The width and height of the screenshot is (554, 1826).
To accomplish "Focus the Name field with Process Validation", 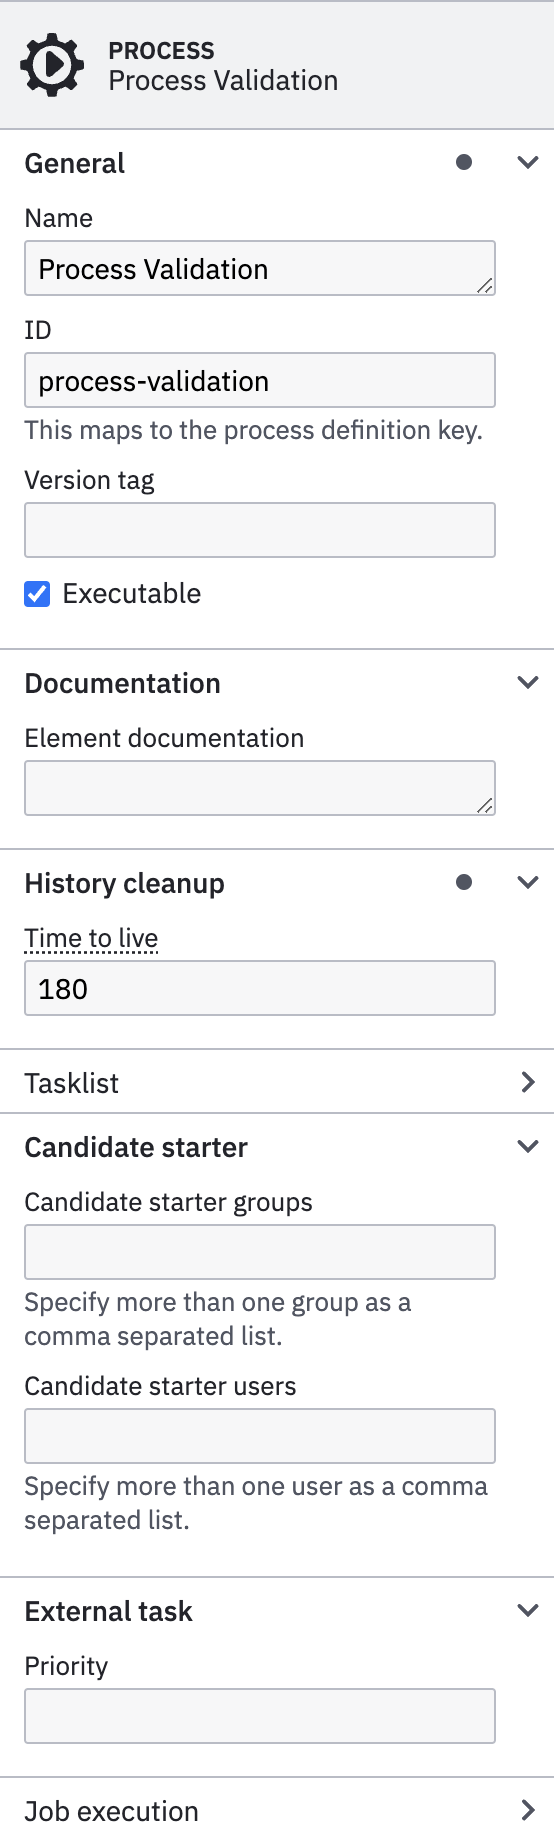I will [x=260, y=268].
